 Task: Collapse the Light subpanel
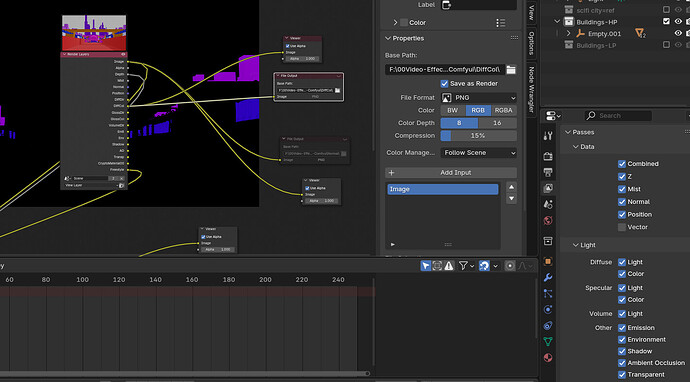[x=576, y=245]
